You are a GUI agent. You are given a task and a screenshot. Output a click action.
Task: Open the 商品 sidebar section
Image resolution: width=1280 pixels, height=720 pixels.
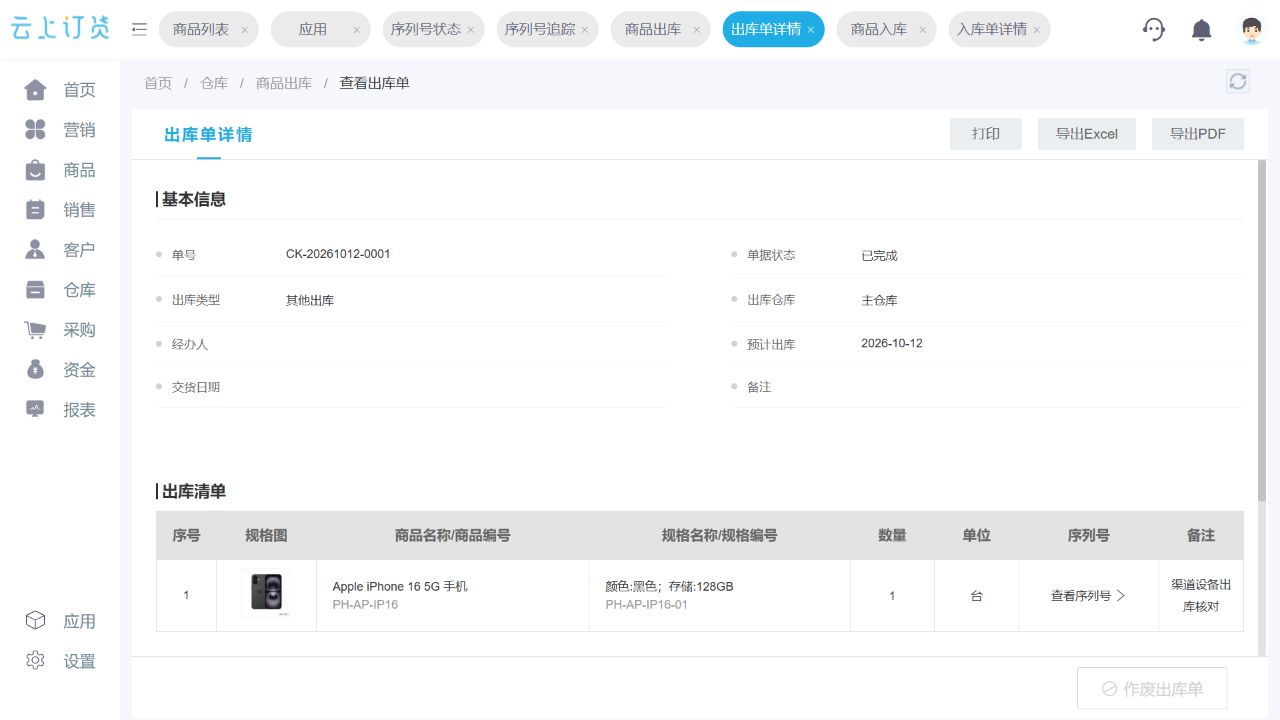(60, 170)
